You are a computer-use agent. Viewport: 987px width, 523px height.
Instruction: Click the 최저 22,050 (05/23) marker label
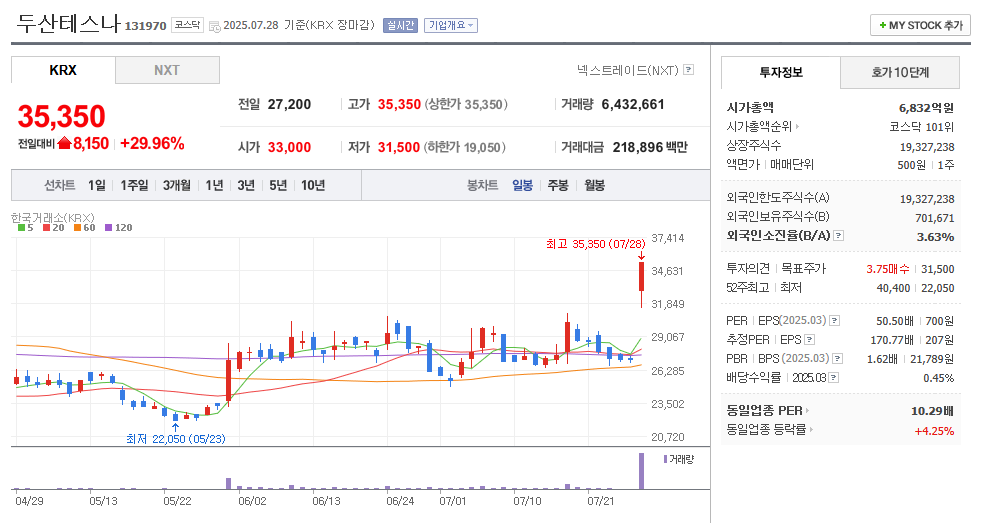pos(176,439)
